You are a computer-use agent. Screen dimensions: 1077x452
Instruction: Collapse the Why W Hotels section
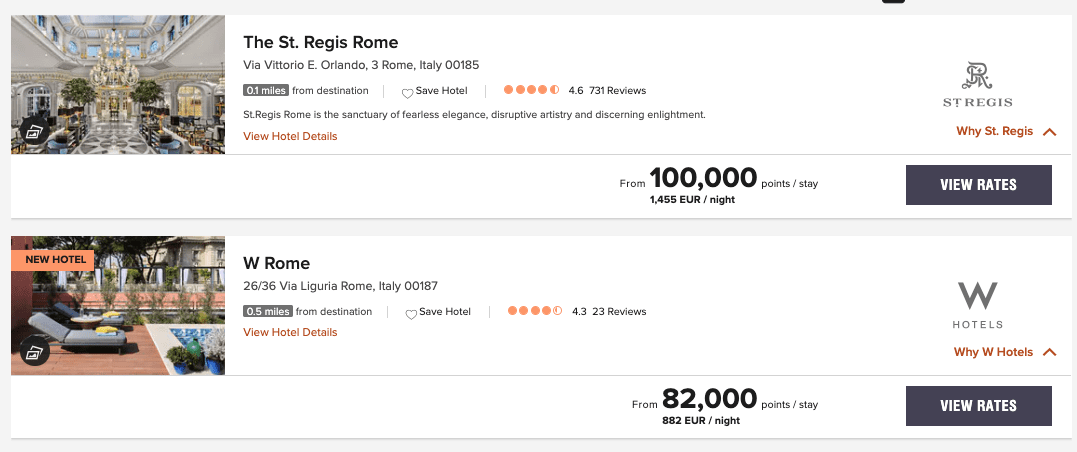tap(1005, 352)
